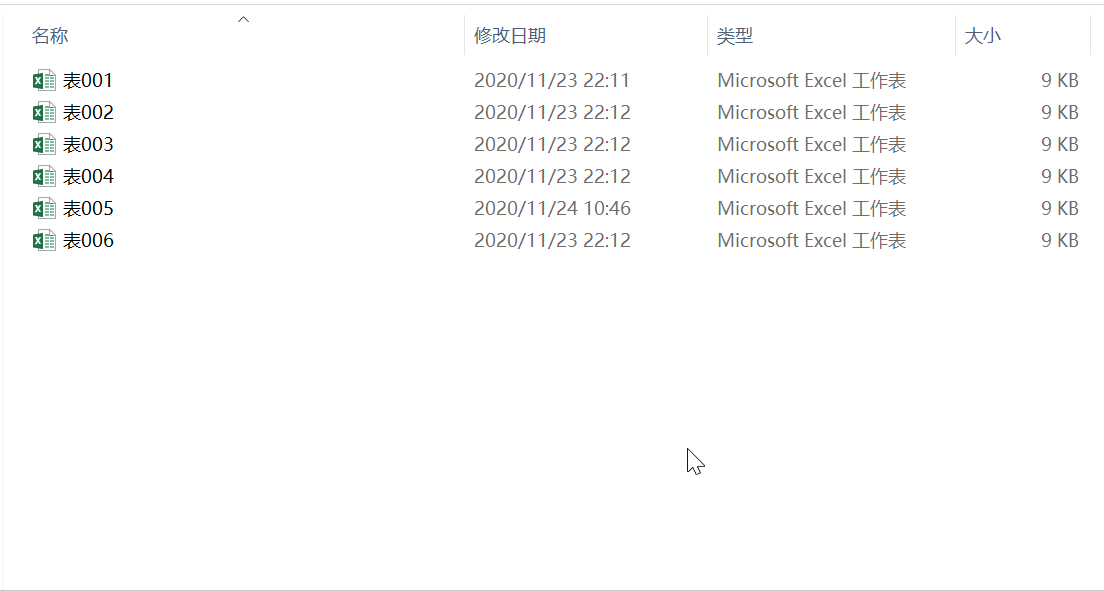This screenshot has height=591, width=1104.
Task: Click the modified date of 表002
Action: pyautogui.click(x=552, y=113)
